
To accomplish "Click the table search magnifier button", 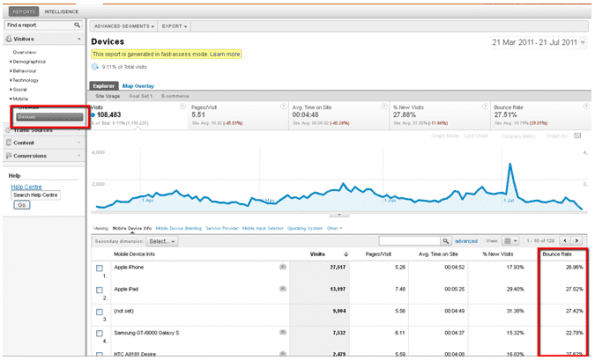I will [x=446, y=241].
